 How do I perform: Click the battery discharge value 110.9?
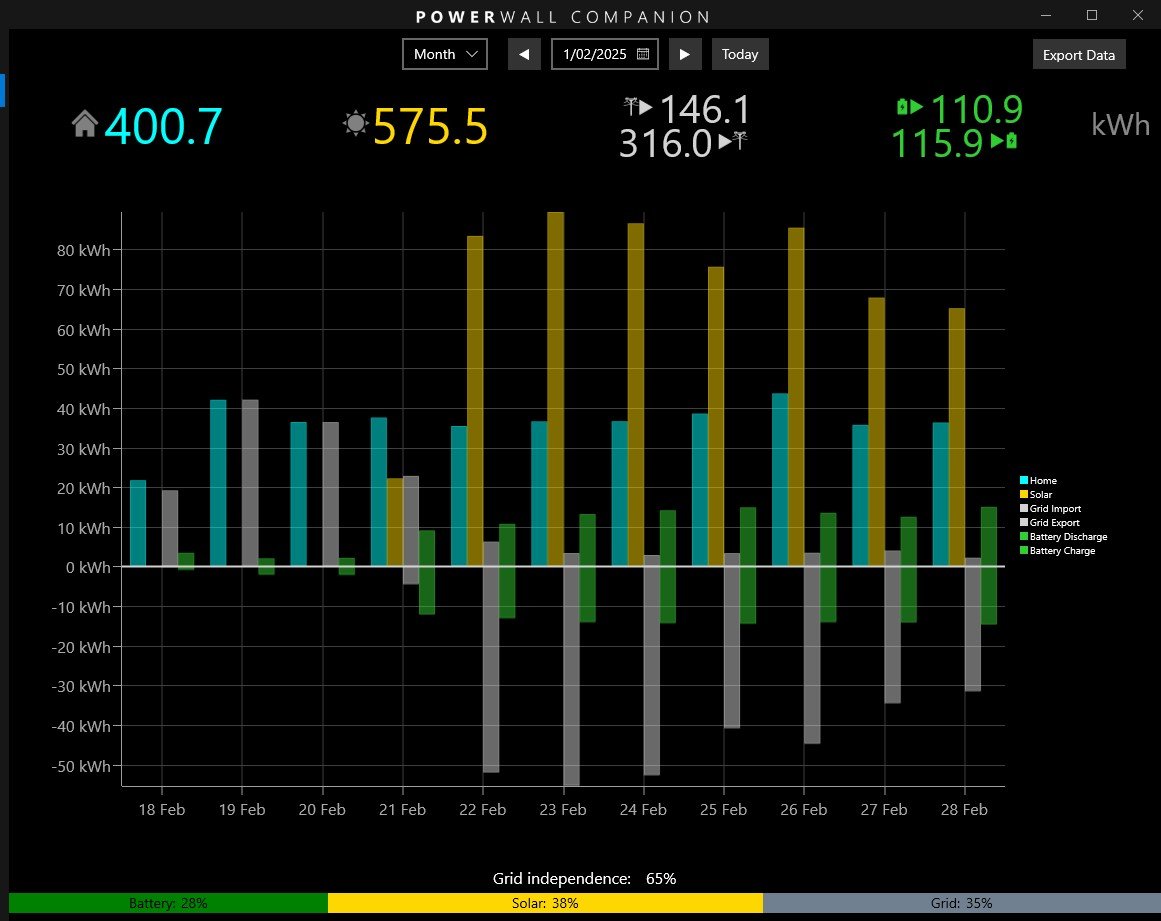pos(977,110)
